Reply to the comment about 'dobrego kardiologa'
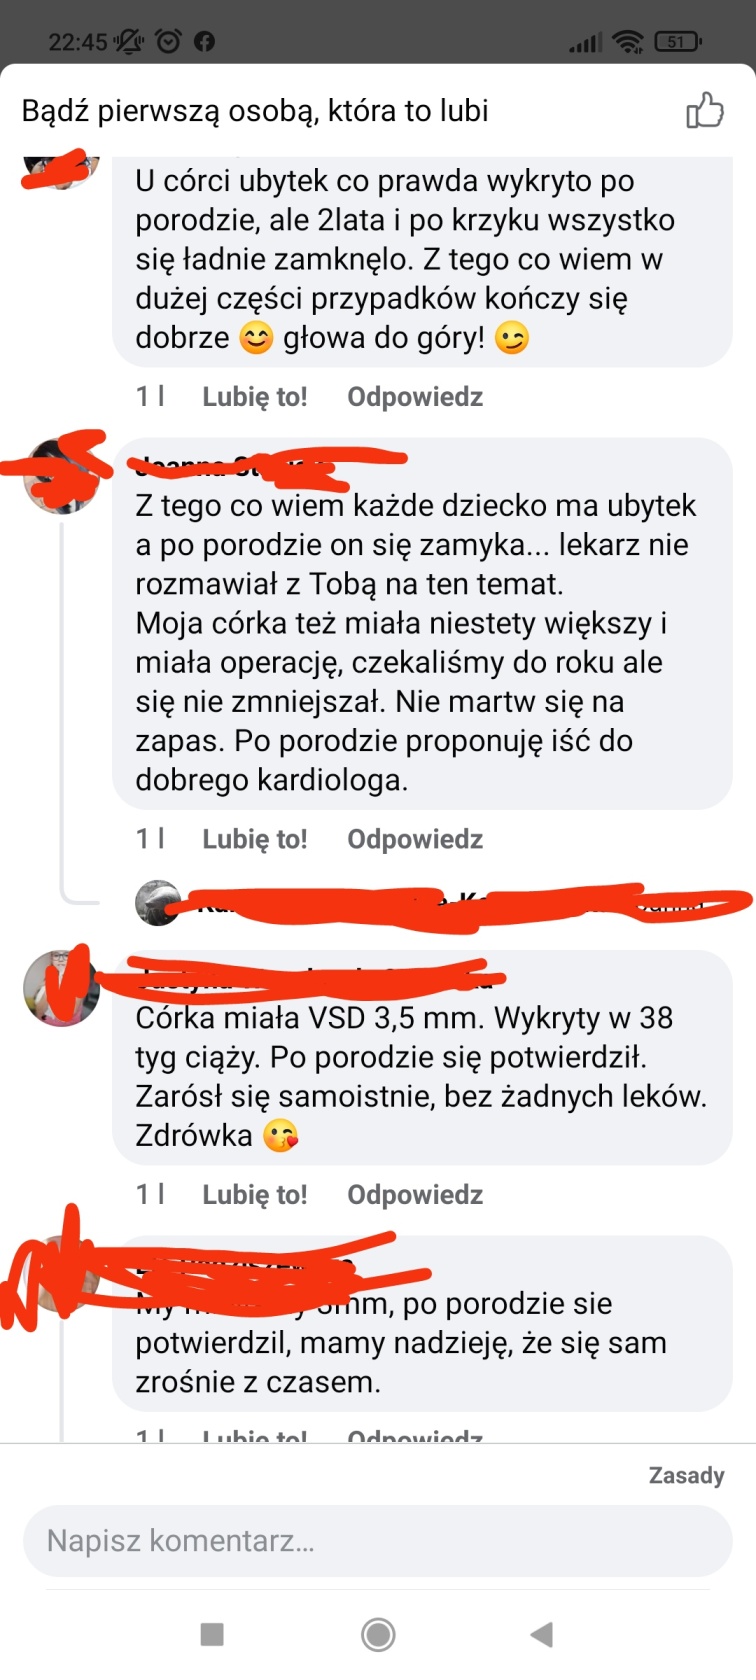The height and width of the screenshot is (1680, 756). pyautogui.click(x=415, y=839)
